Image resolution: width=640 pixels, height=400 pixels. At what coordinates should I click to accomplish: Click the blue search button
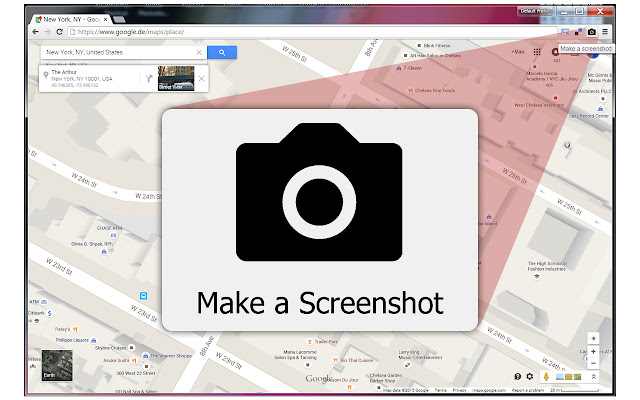point(222,52)
